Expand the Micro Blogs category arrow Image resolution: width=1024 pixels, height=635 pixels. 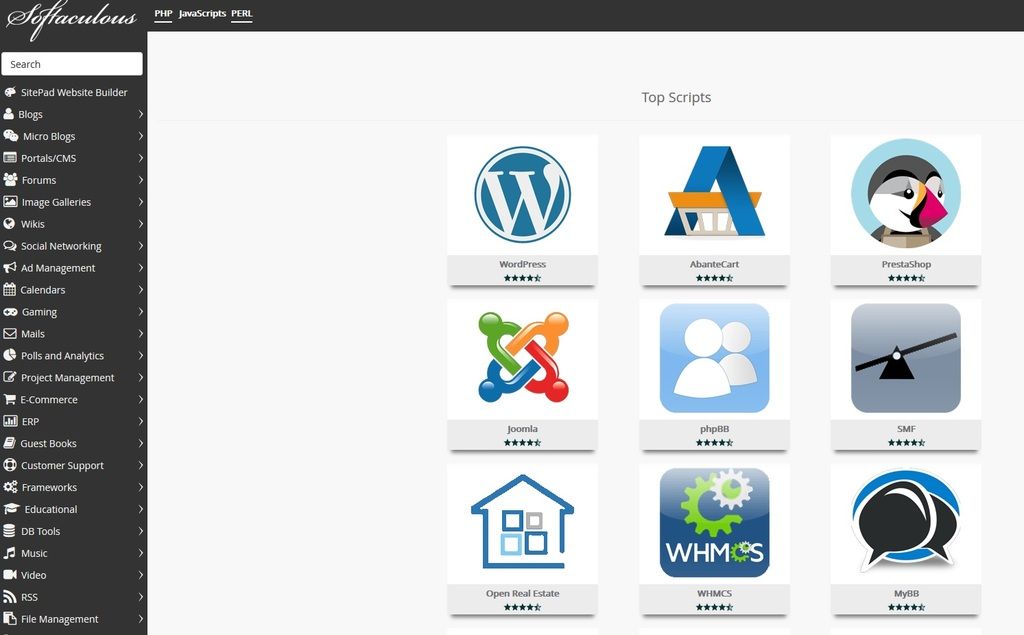click(x=140, y=136)
